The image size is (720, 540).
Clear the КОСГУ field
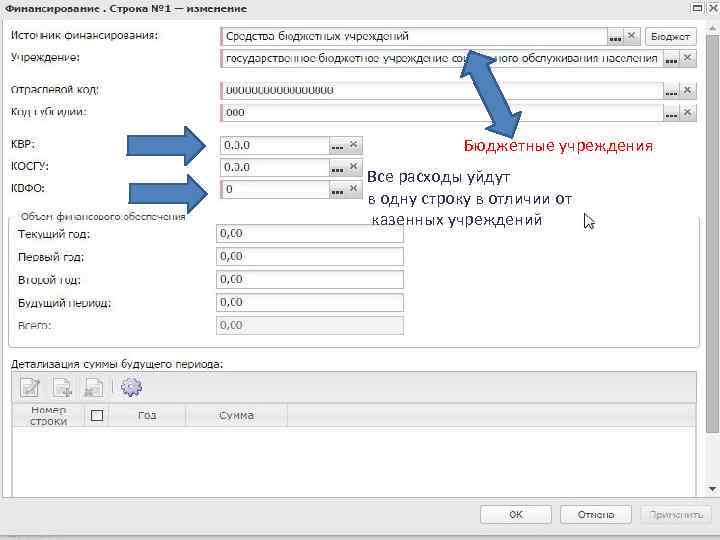click(x=354, y=167)
